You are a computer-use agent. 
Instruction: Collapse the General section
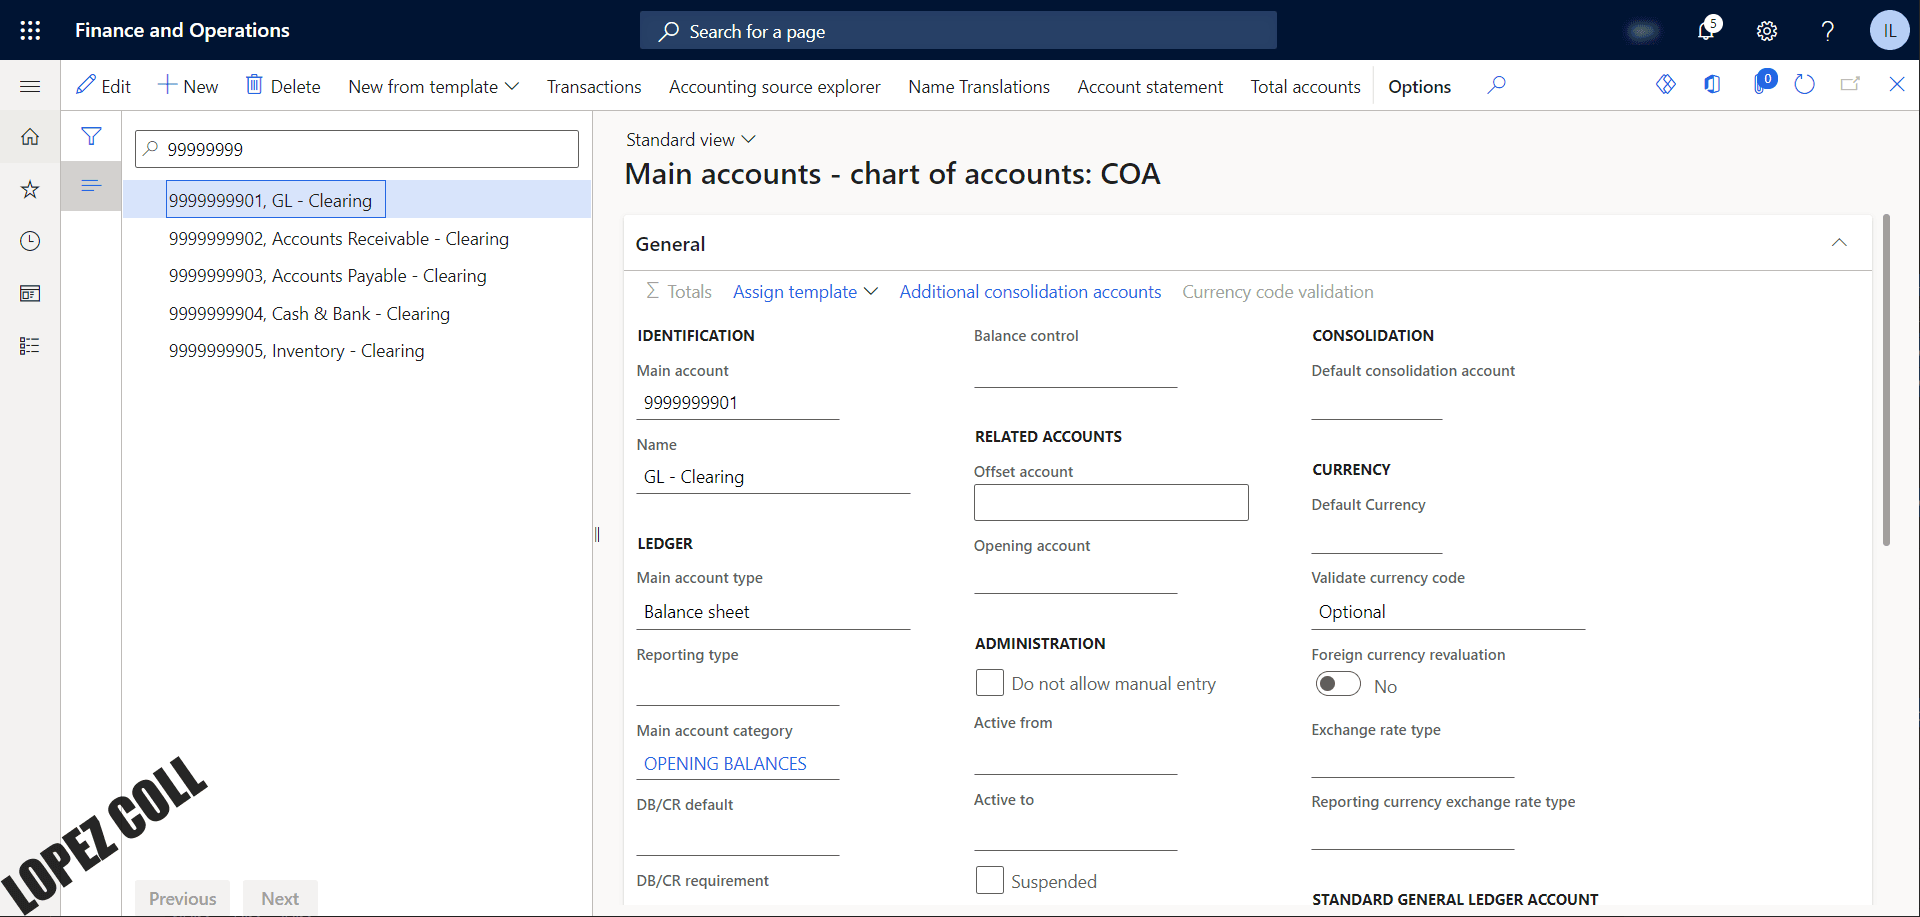tap(1838, 243)
